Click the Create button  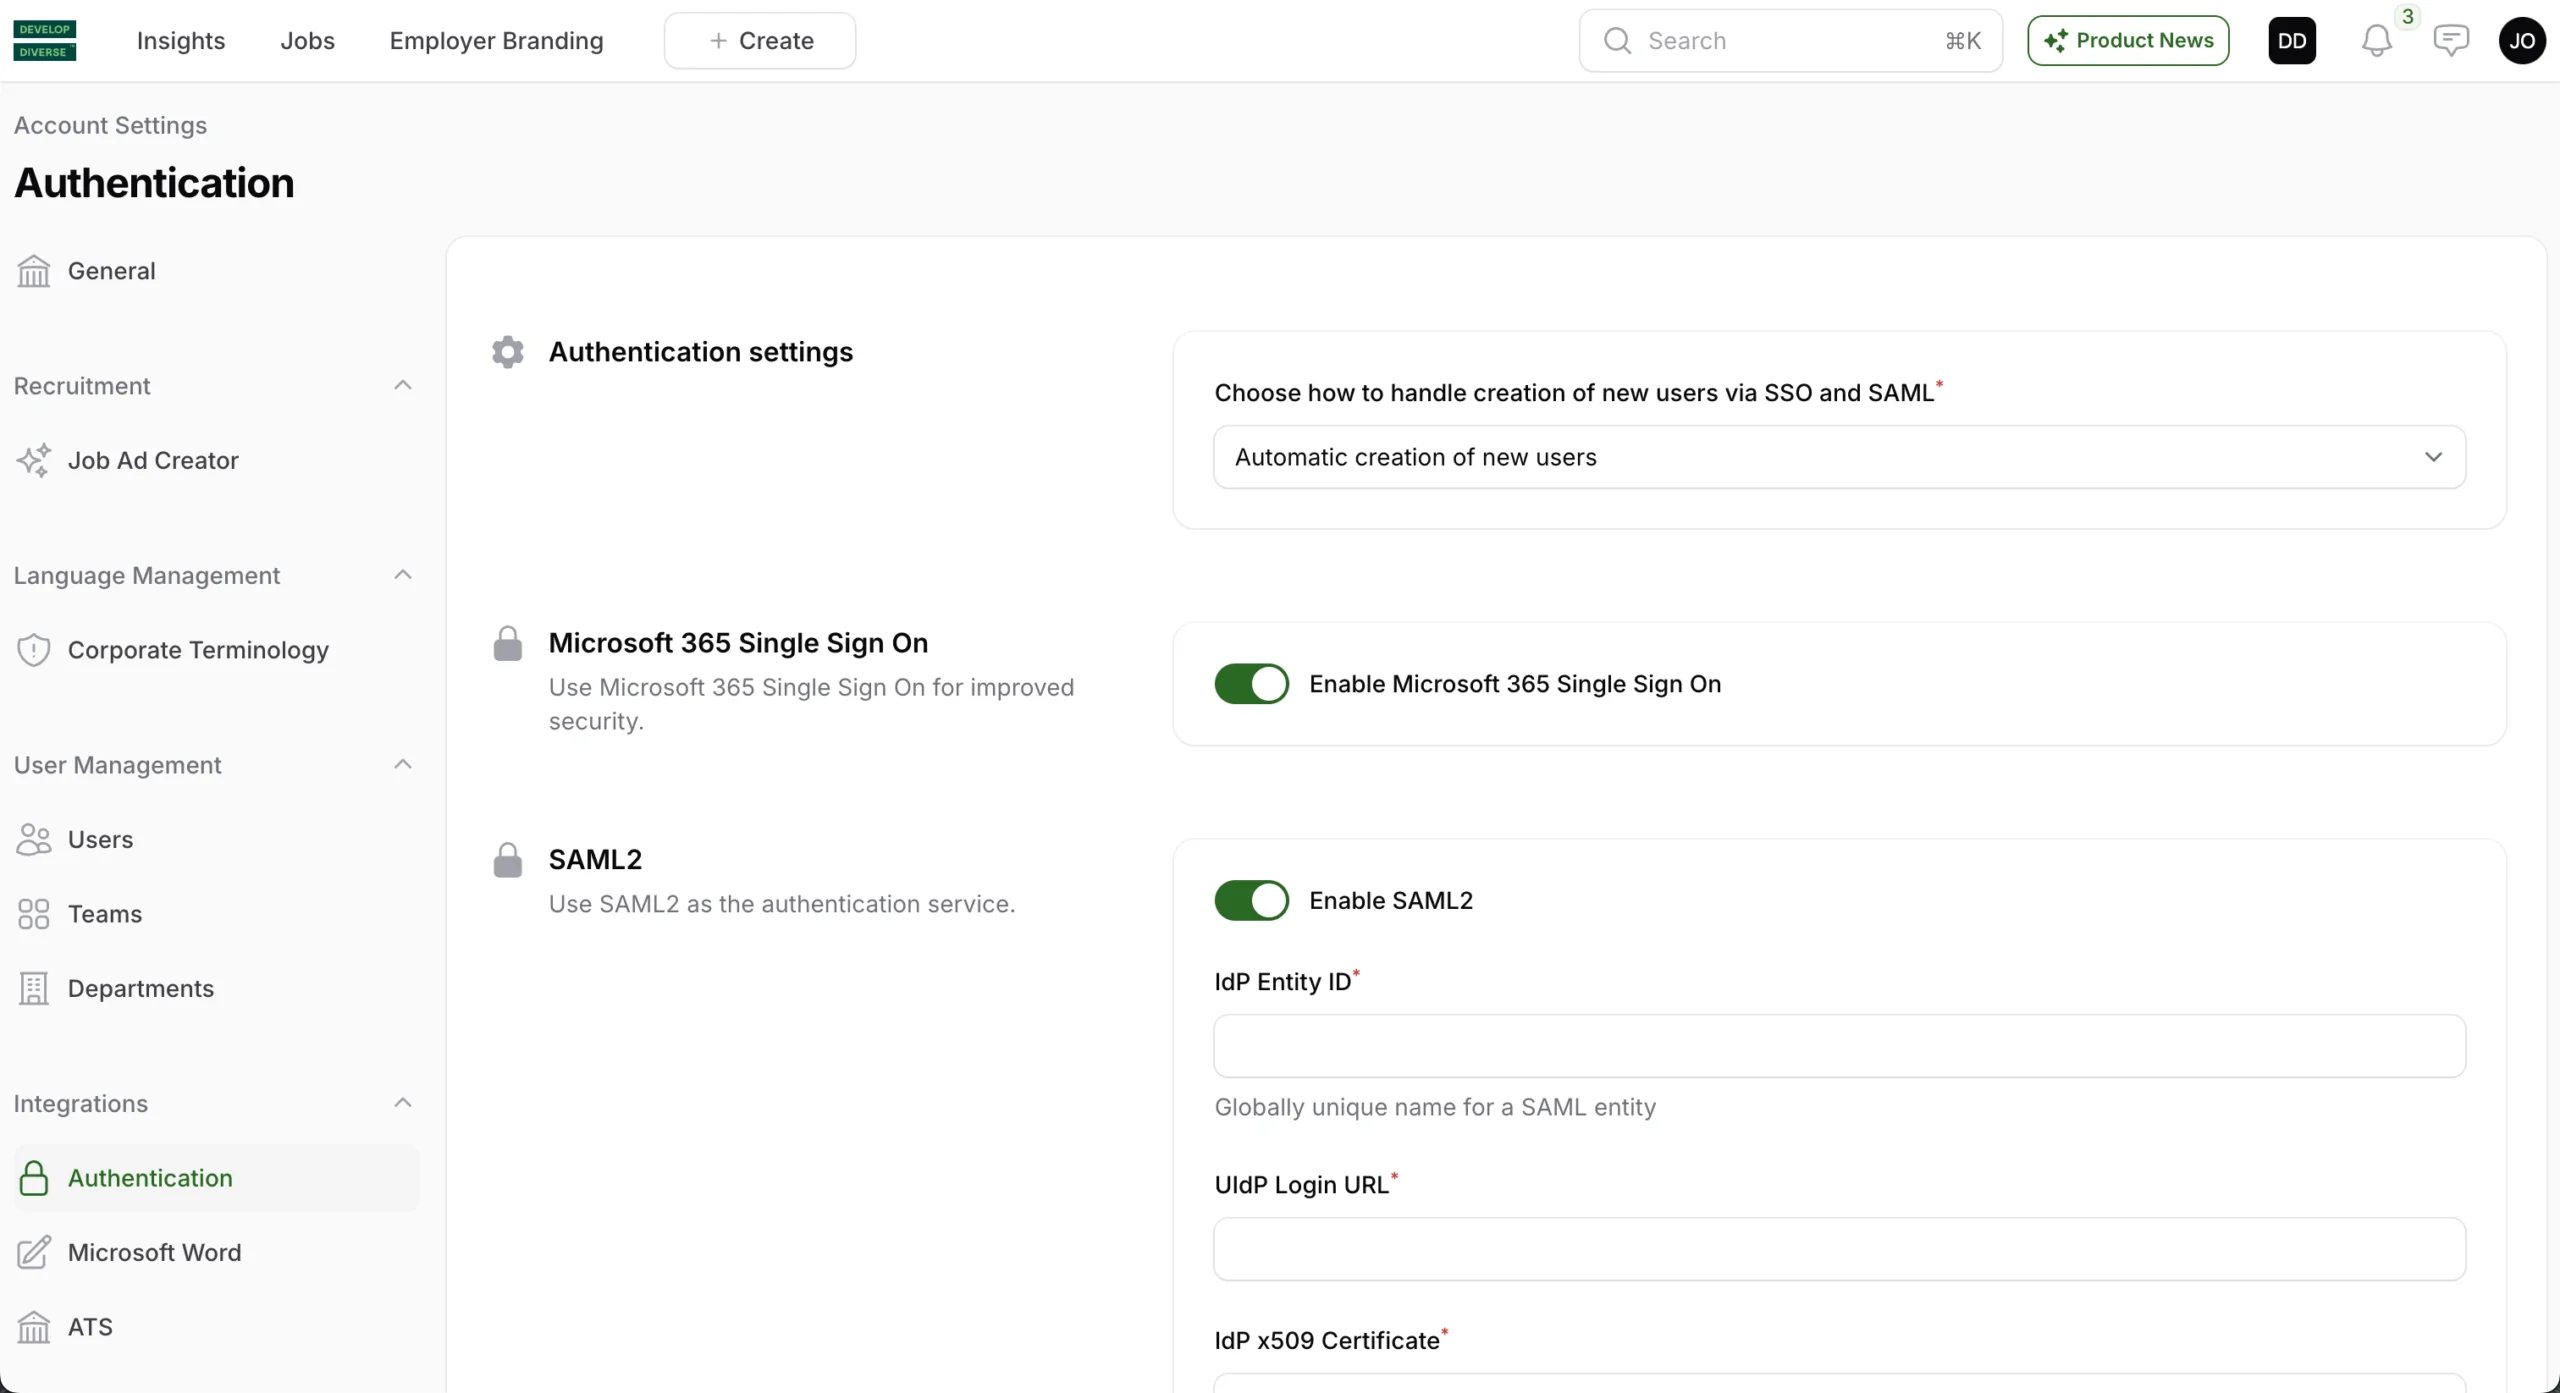click(x=760, y=41)
